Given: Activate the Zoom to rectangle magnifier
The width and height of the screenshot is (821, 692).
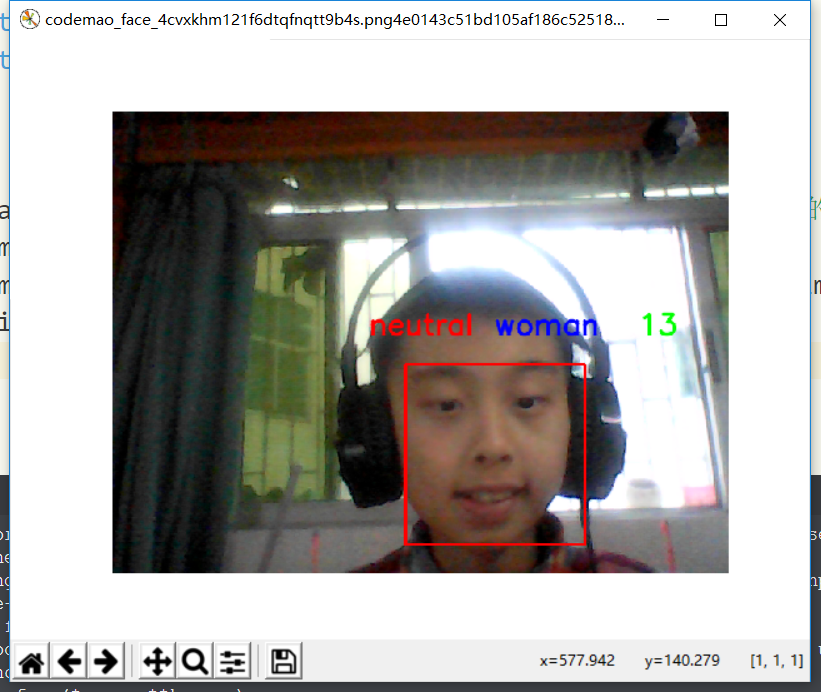Looking at the screenshot, I should tap(195, 661).
